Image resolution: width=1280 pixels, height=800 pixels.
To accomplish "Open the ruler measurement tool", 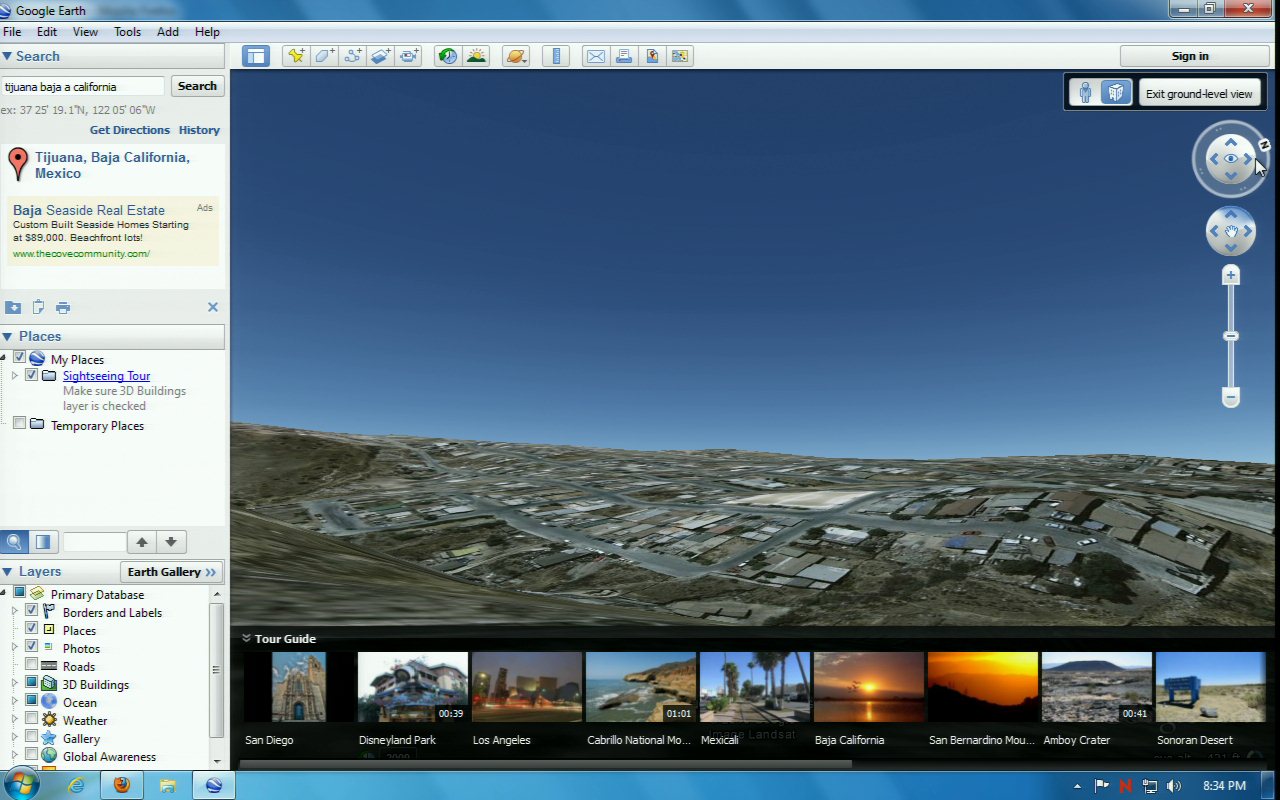I will [556, 56].
